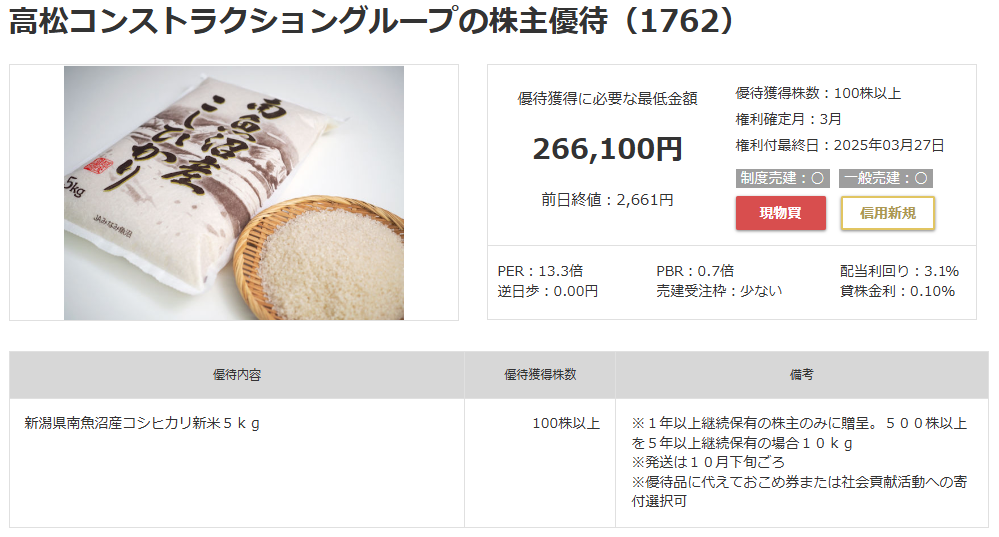Click the 配当利回り 3.1% value
This screenshot has width=999, height=537.
pos(899,271)
